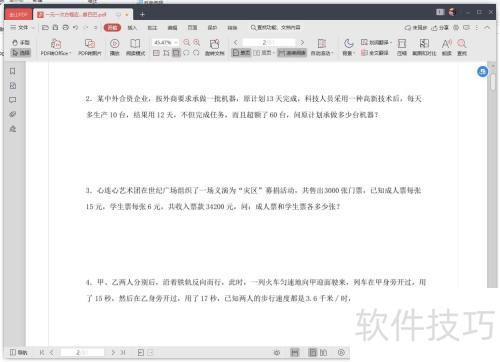Open the Convert ribbon tab

232,28
